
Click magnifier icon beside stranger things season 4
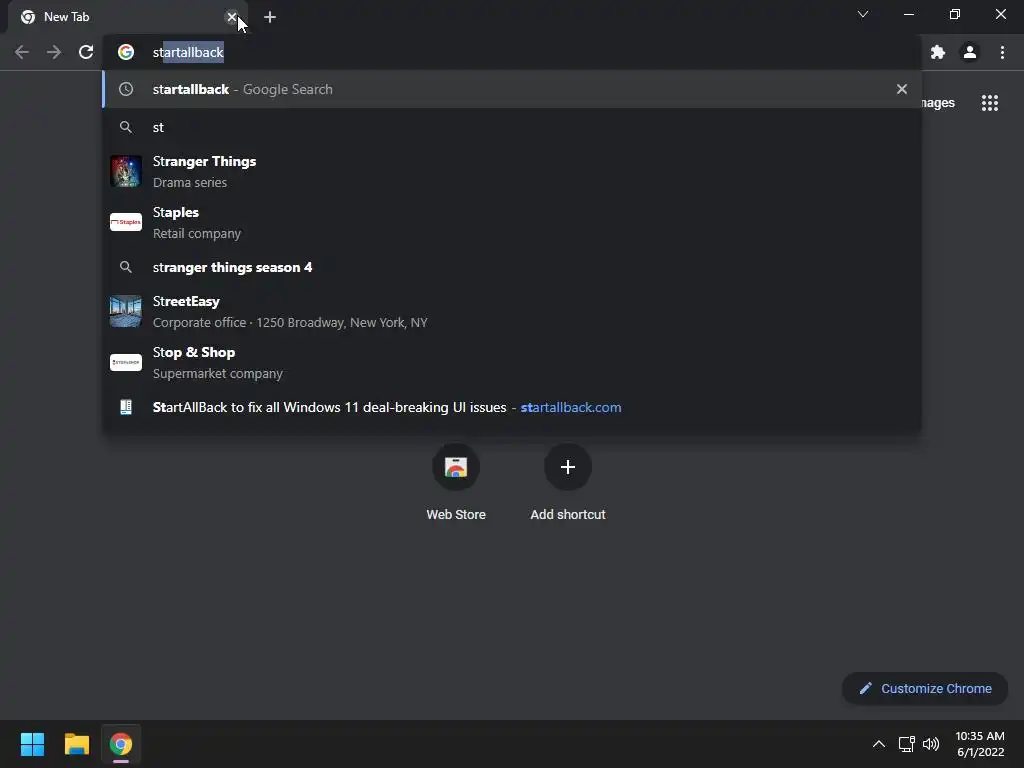coord(126,267)
